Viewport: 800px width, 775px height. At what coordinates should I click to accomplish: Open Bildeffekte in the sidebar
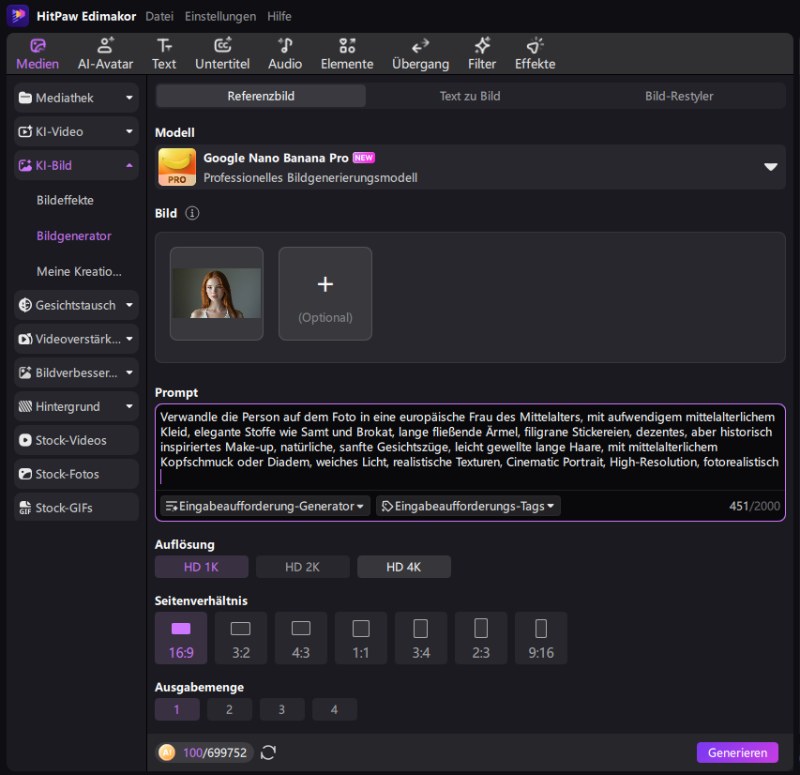click(65, 200)
